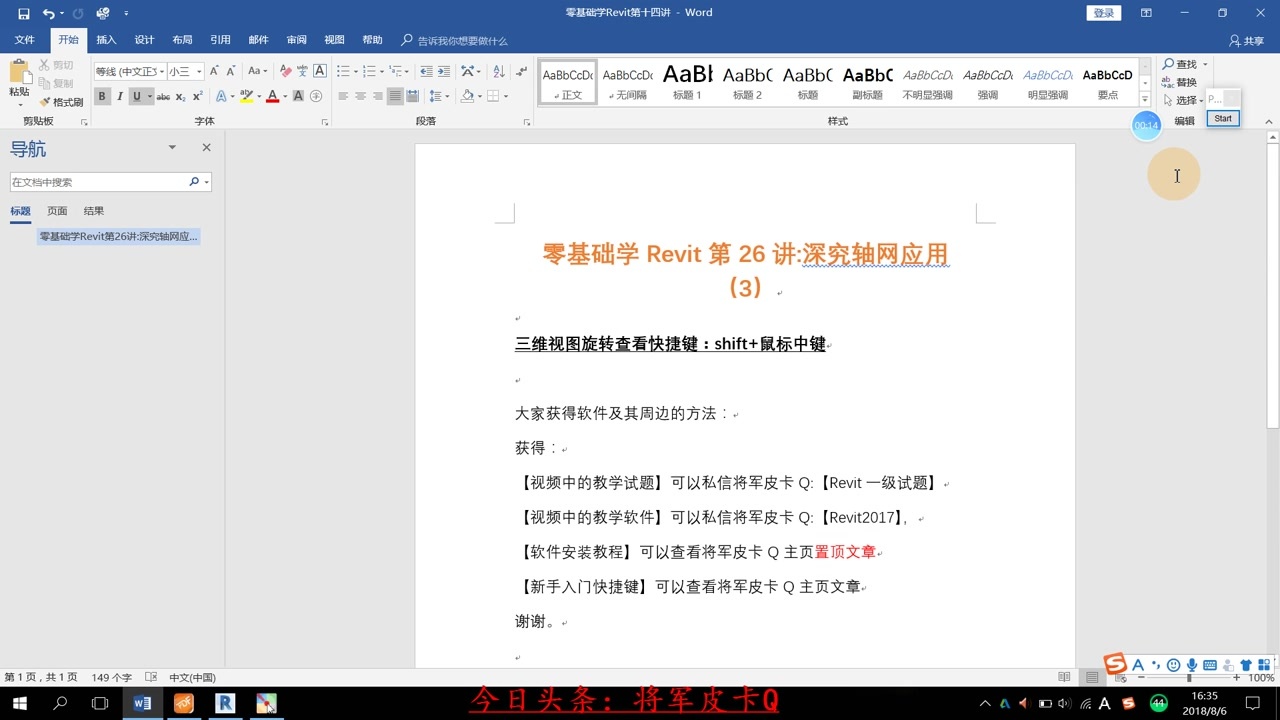Apply yellow text highlight color
This screenshot has width=1280, height=720.
pyautogui.click(x=245, y=96)
